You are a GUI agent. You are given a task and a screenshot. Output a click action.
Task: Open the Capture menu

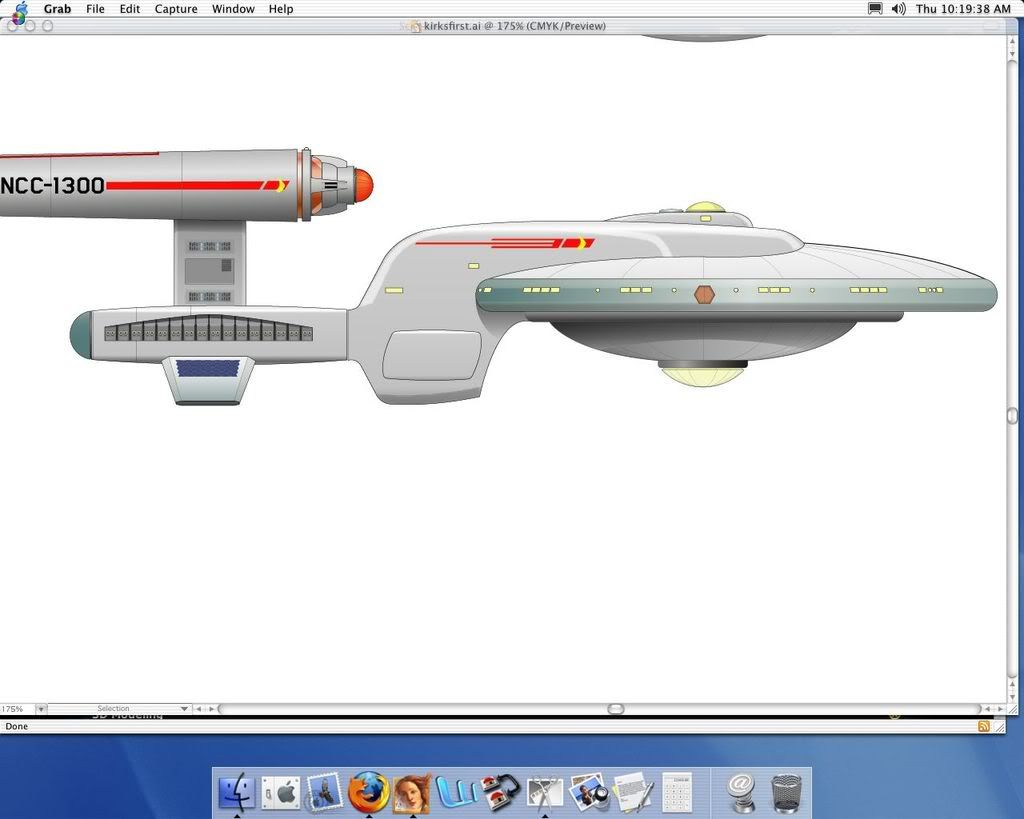pos(176,9)
